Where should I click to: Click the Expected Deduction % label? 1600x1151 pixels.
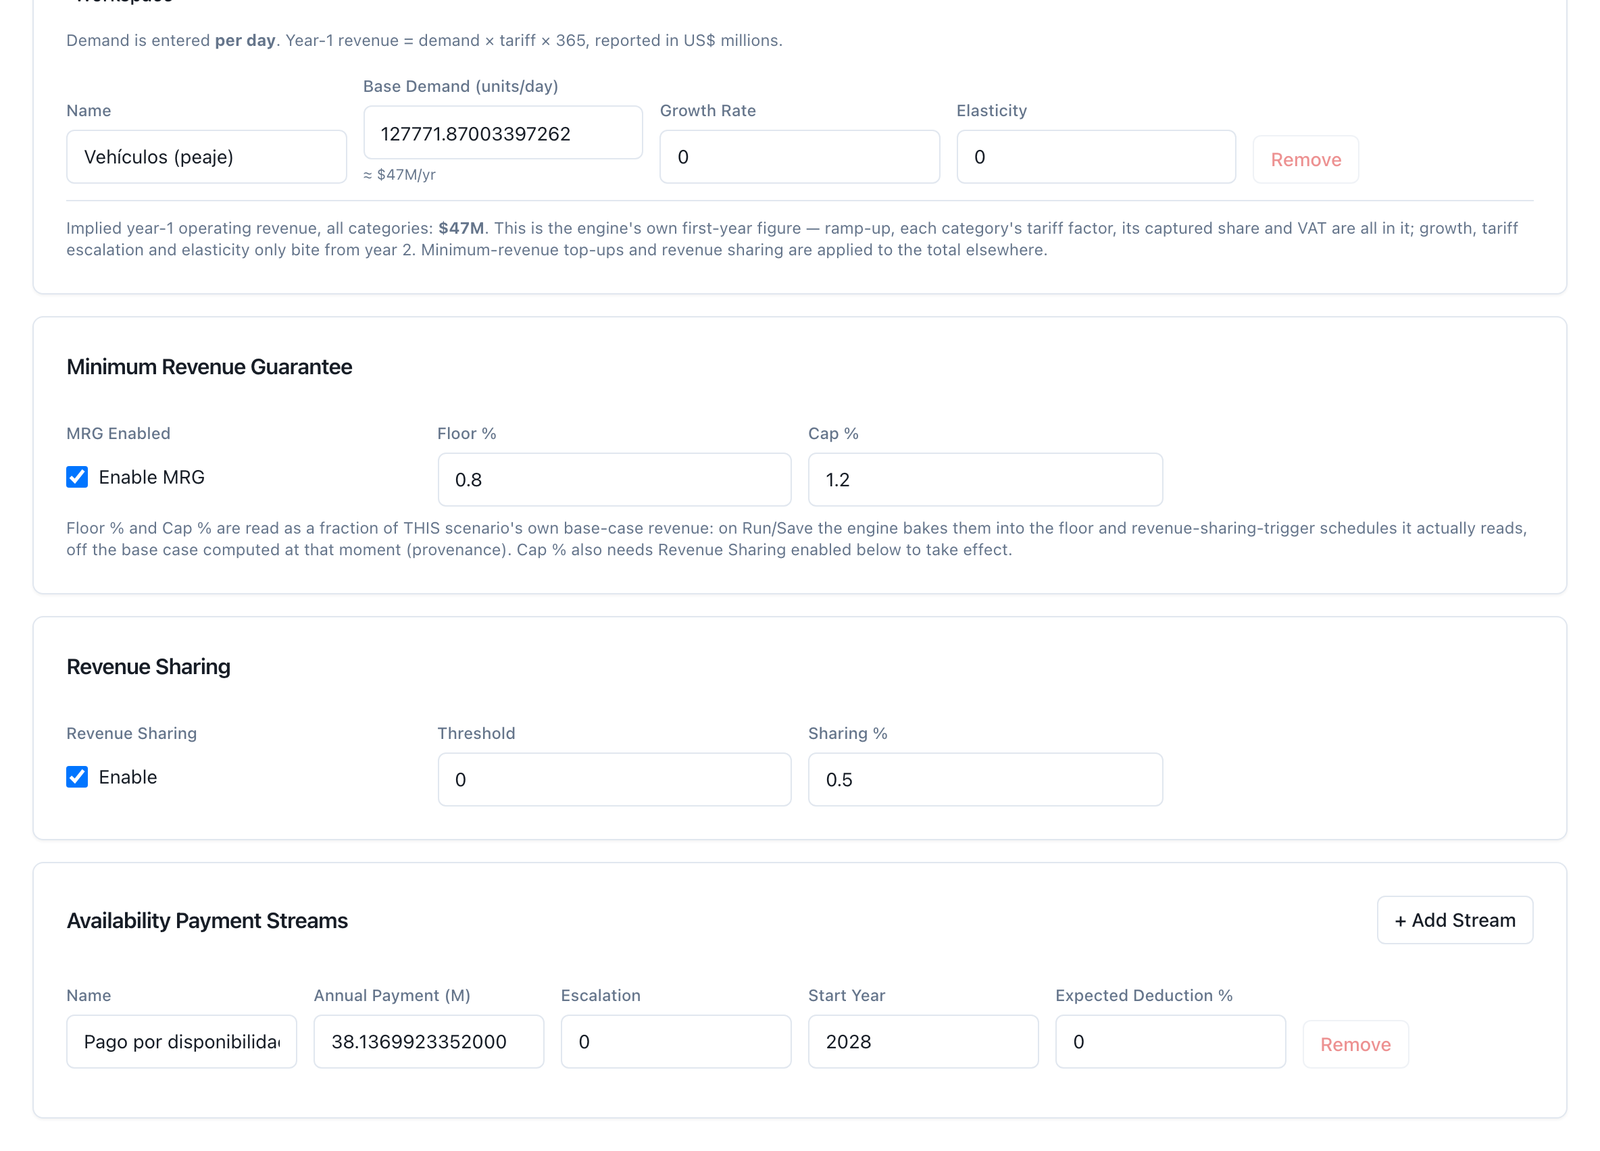1144,995
